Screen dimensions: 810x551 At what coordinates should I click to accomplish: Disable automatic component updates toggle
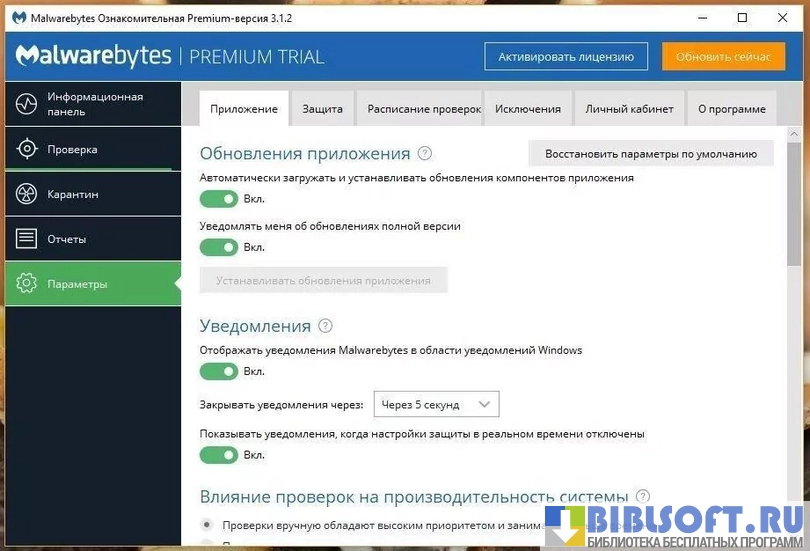[219, 199]
